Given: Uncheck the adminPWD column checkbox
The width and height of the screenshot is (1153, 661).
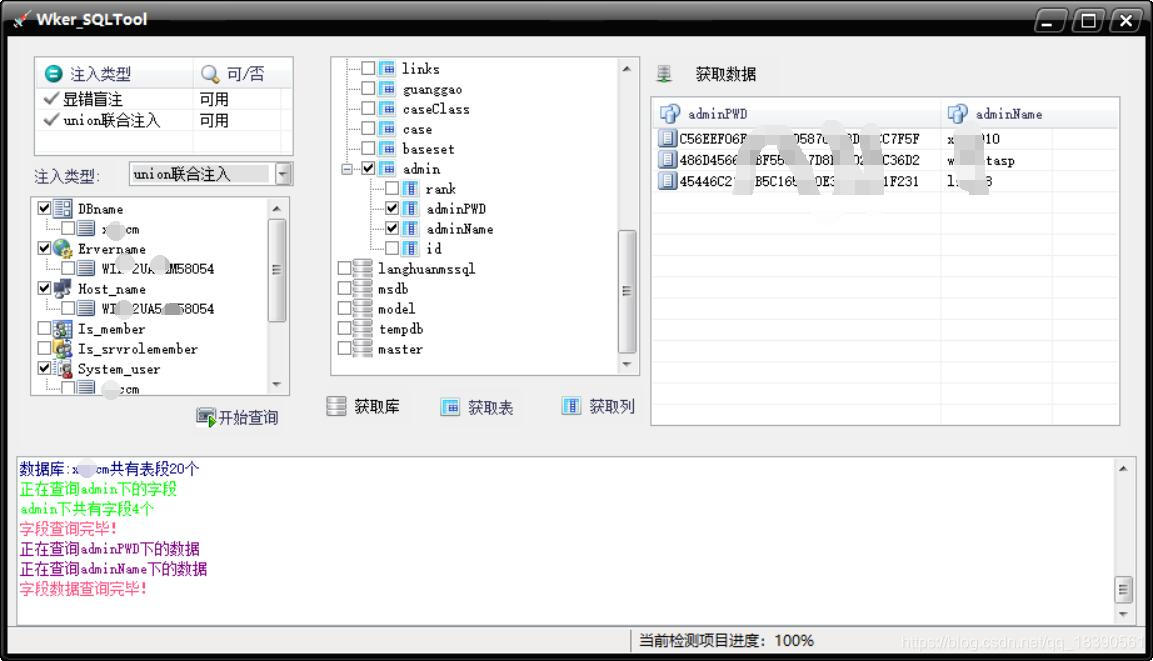Looking at the screenshot, I should click(x=392, y=208).
